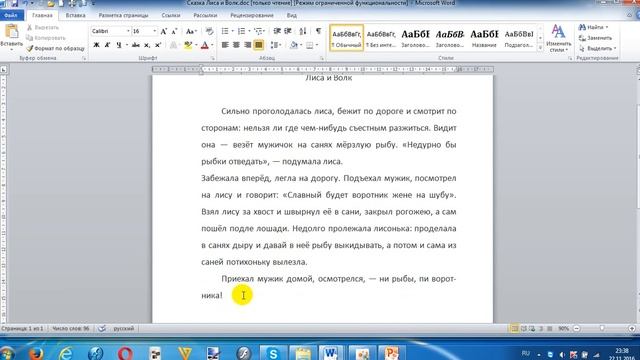Viewport: 640px width, 360px height.
Task: Click the Sort icon
Action: click(x=303, y=31)
